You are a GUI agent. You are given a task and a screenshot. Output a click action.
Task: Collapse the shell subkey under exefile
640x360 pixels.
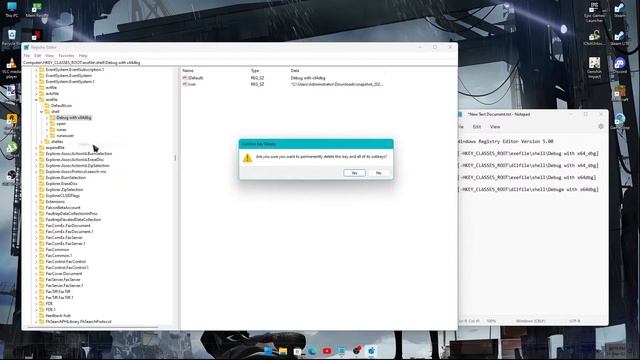pos(41,111)
